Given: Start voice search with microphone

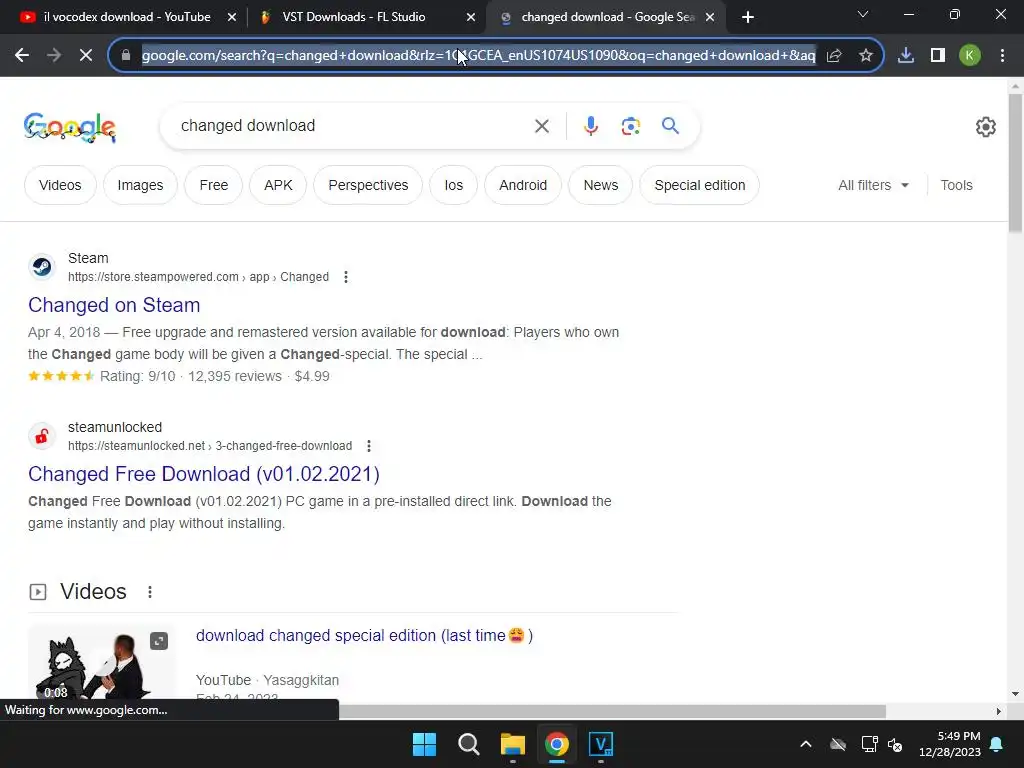Looking at the screenshot, I should pos(591,126).
